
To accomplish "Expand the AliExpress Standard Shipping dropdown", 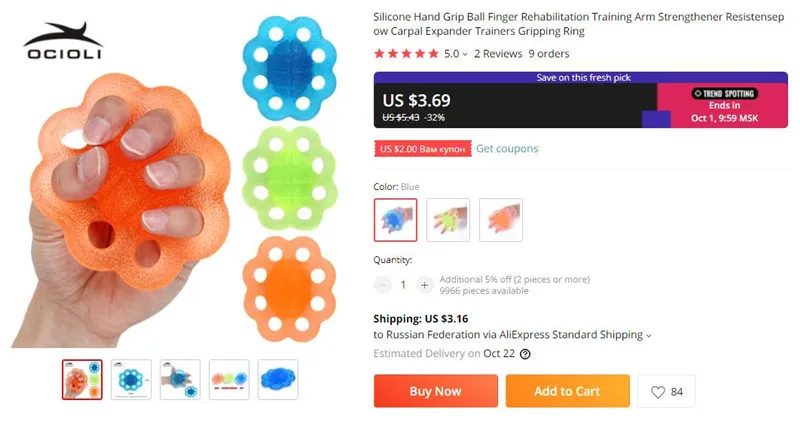I will pyautogui.click(x=649, y=336).
